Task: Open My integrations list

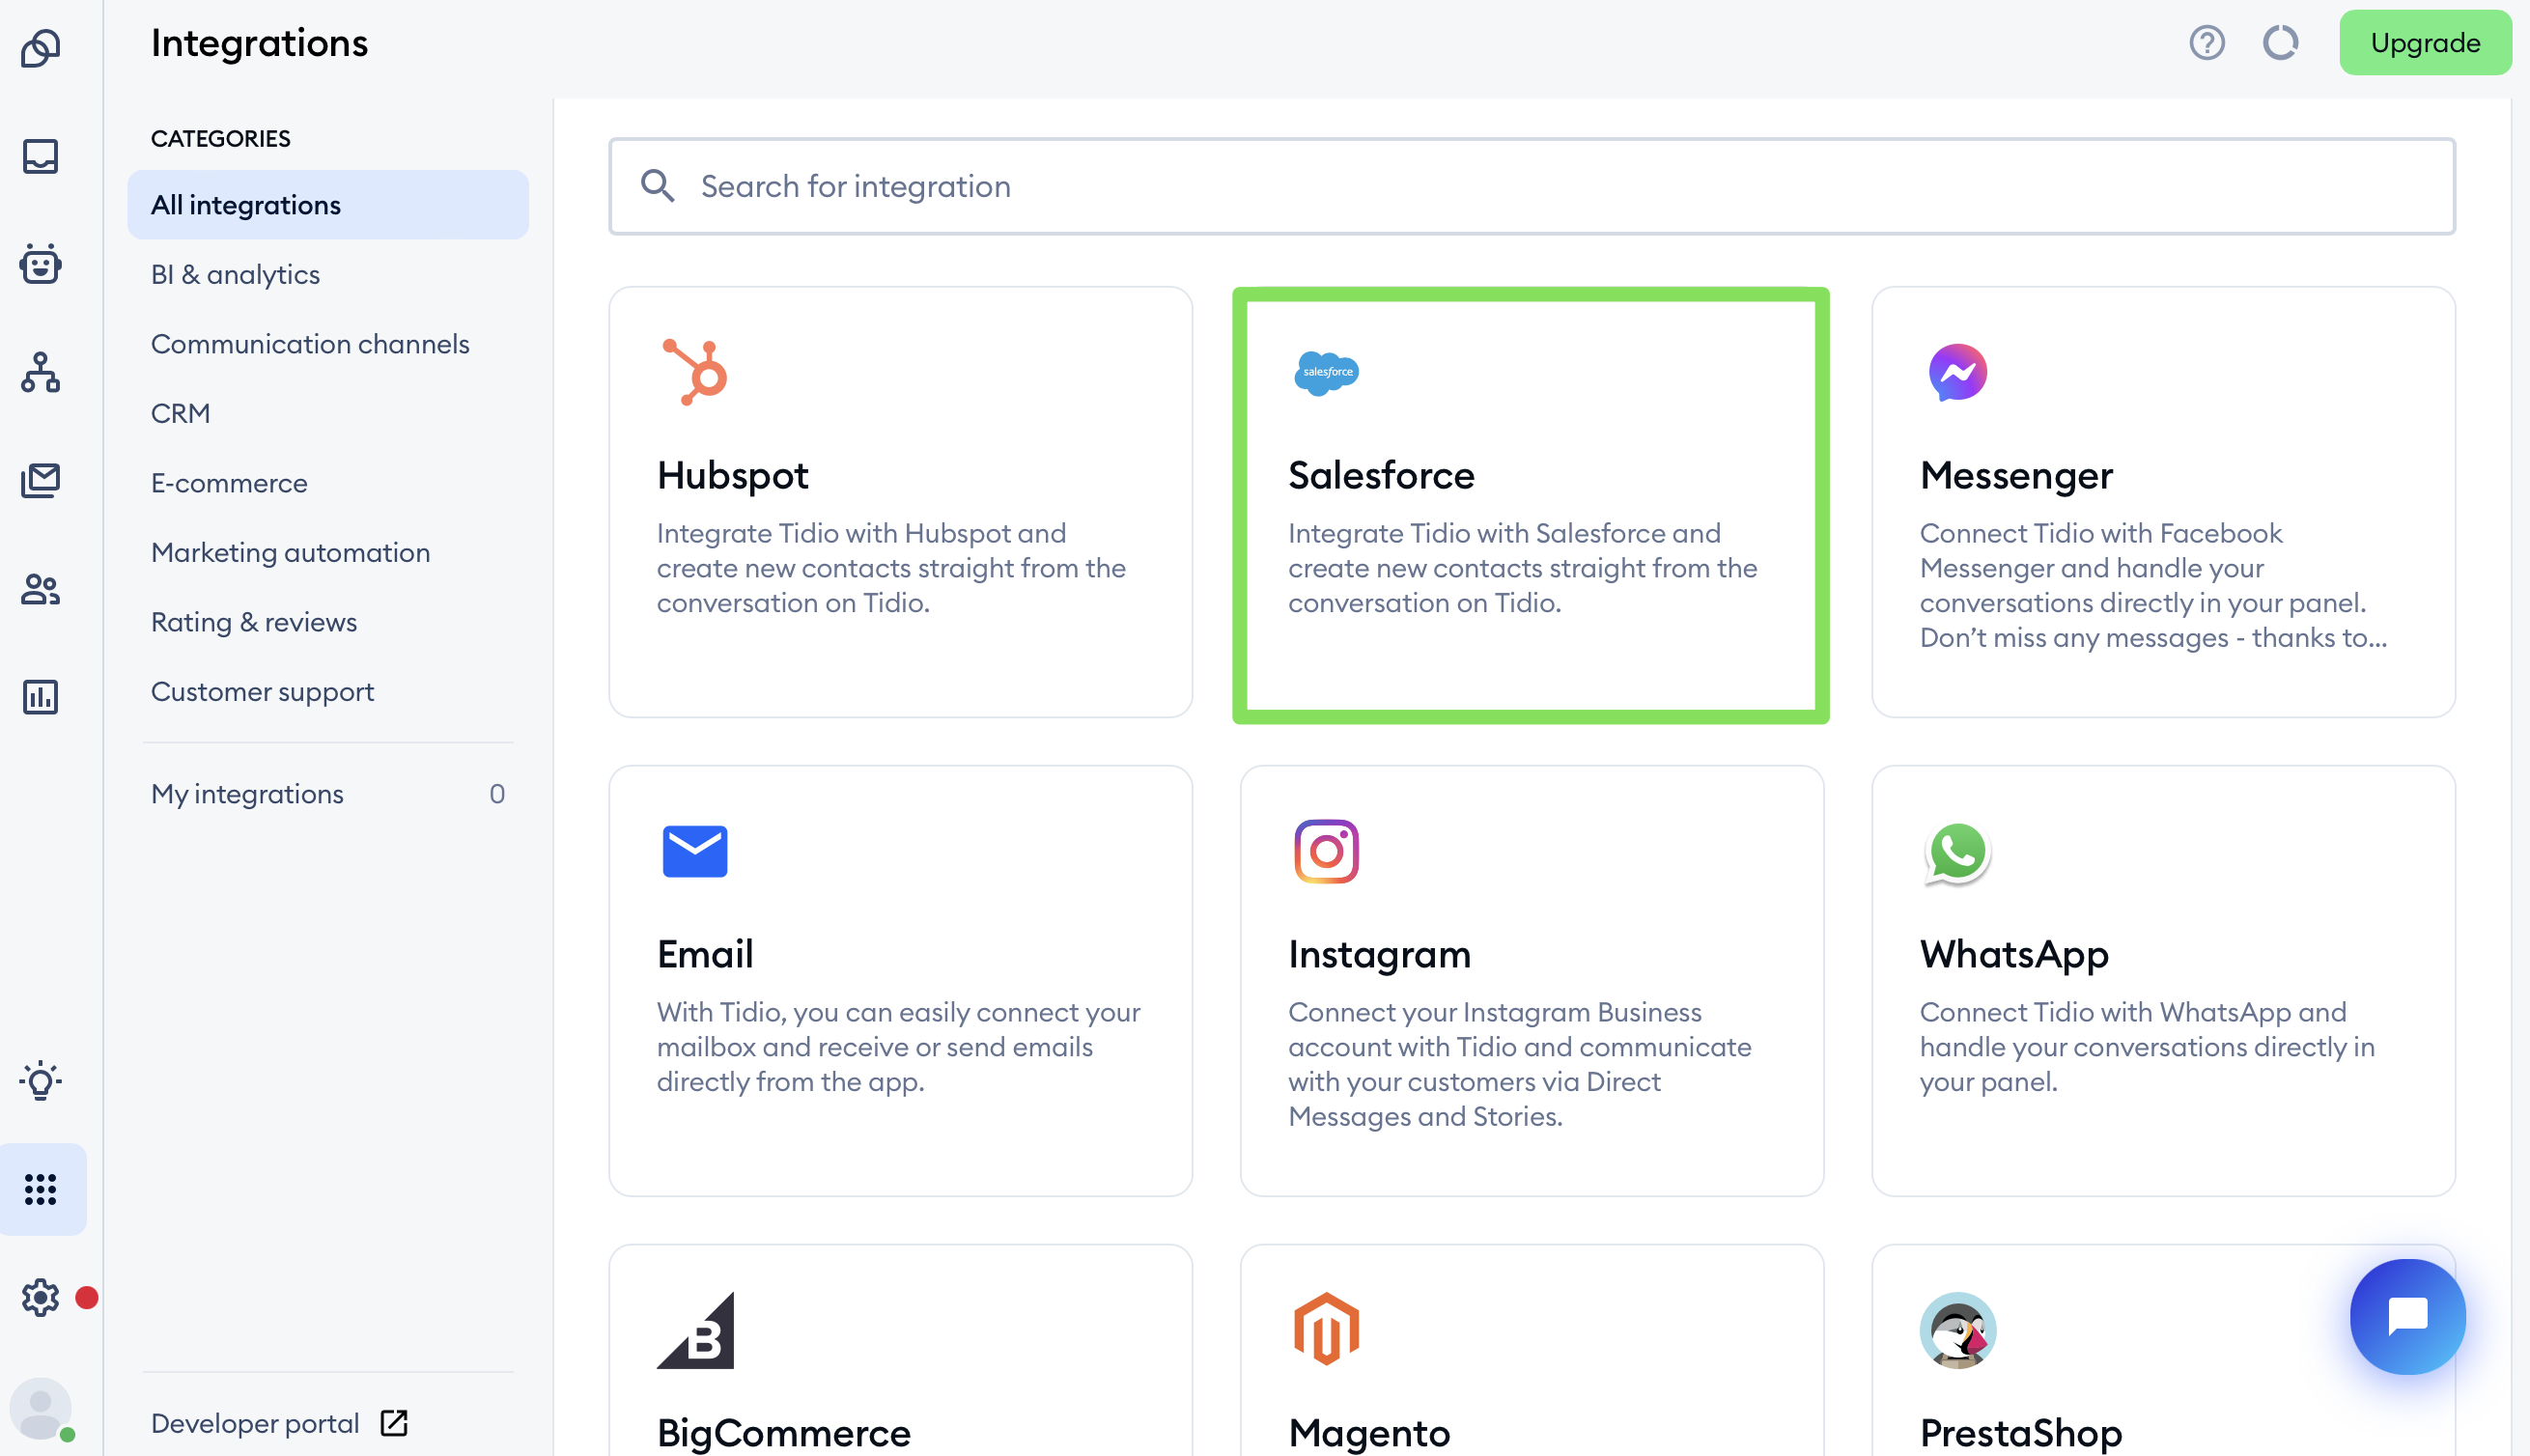Action: [x=328, y=794]
